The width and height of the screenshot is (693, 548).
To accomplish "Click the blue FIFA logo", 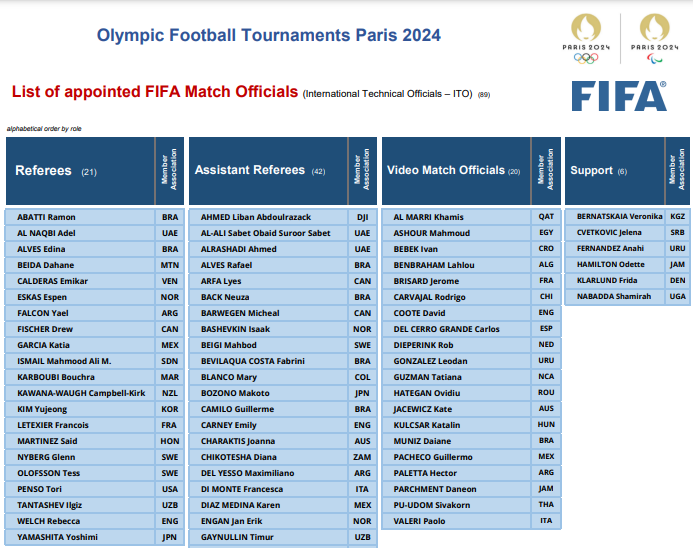I will coord(619,96).
